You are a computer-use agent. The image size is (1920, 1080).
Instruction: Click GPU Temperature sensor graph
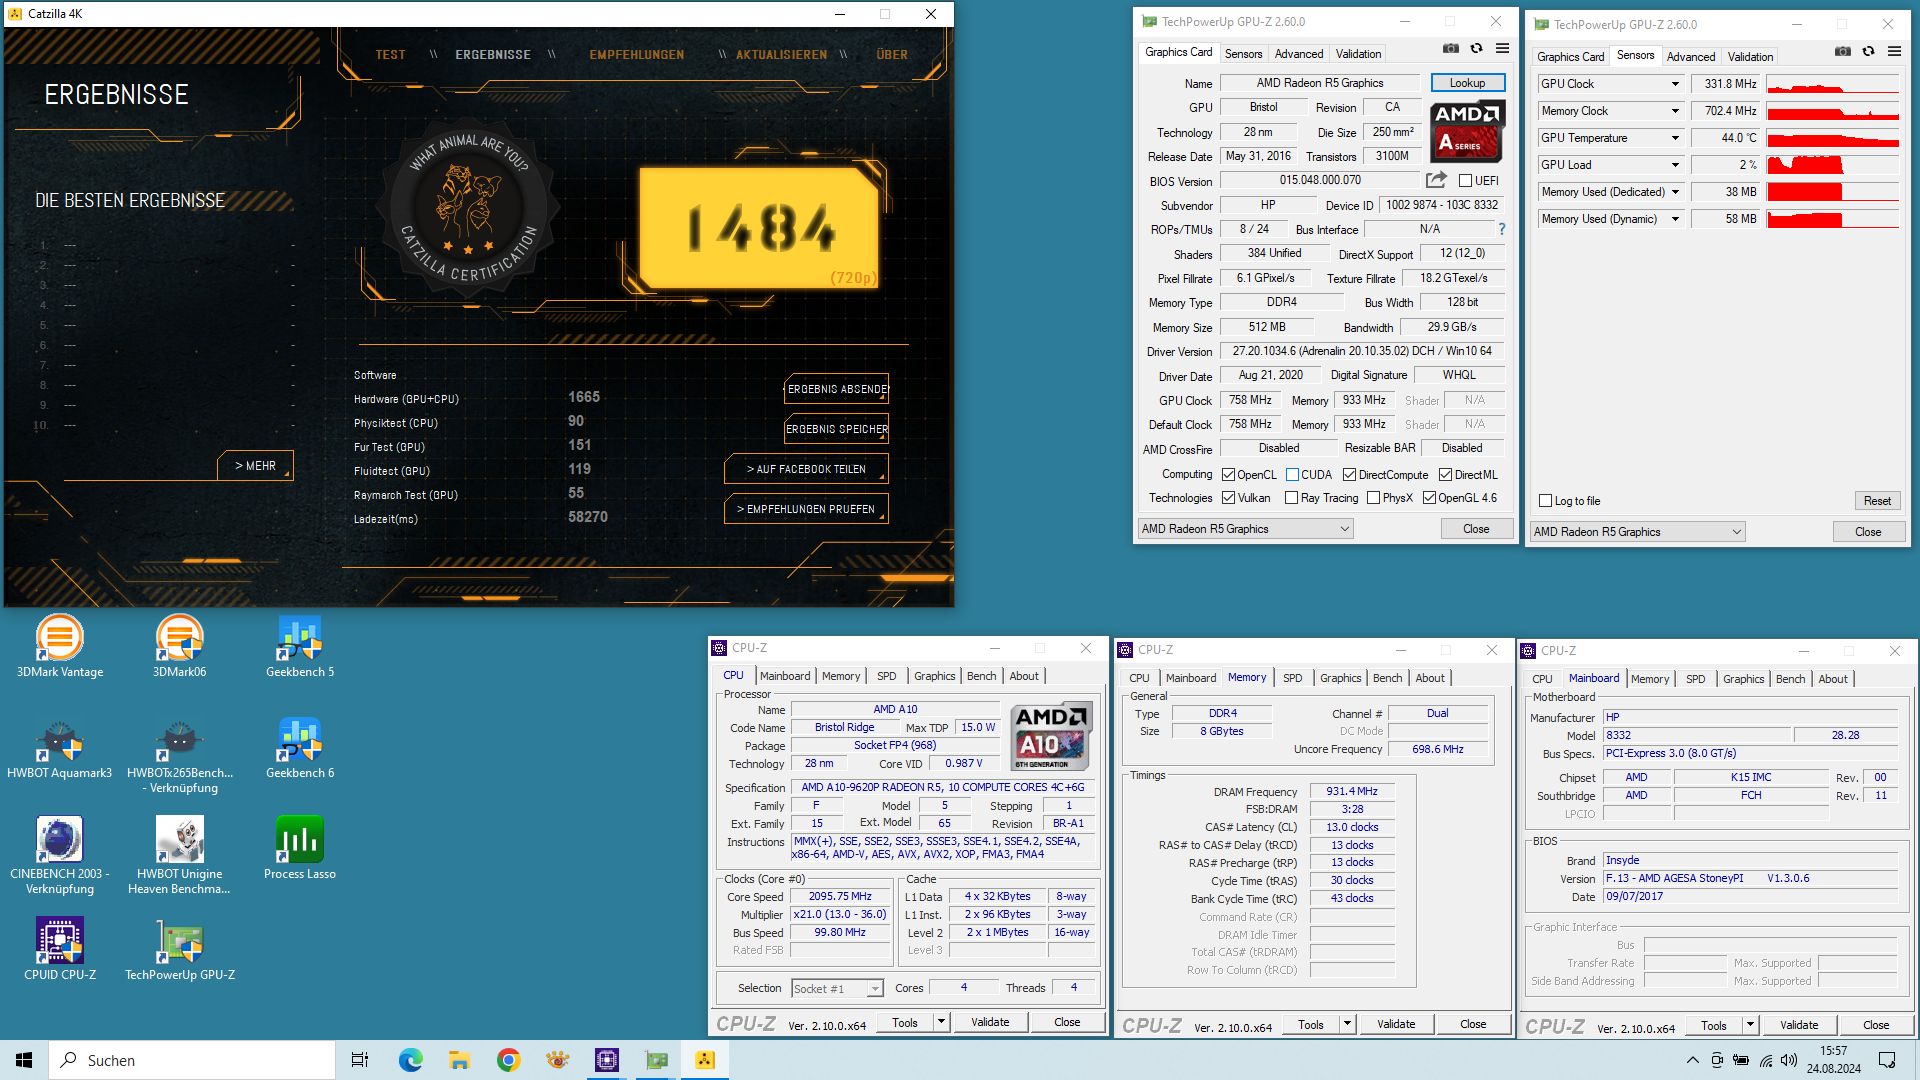[x=1833, y=138]
